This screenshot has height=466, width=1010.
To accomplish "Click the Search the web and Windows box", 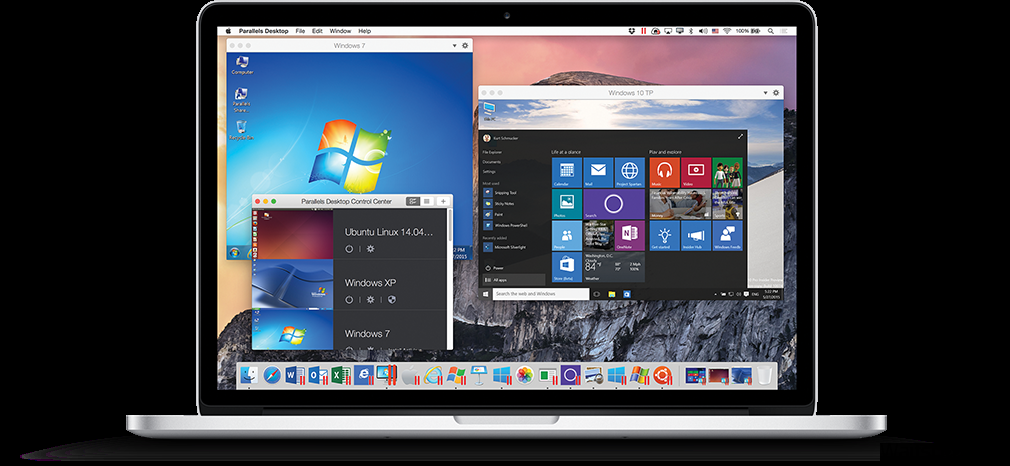I will pos(538,294).
